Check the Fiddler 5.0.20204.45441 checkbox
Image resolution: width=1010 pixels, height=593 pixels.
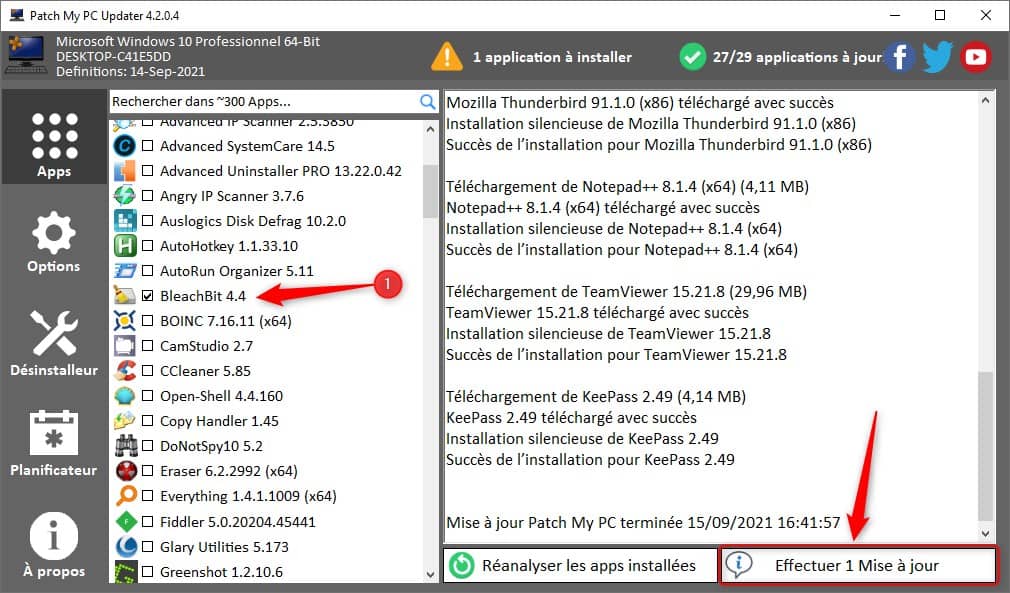pos(148,522)
